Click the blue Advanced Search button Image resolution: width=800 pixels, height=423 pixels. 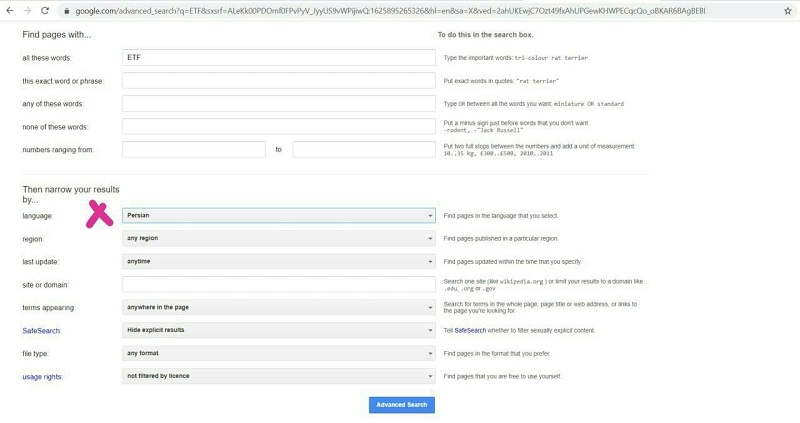point(402,405)
